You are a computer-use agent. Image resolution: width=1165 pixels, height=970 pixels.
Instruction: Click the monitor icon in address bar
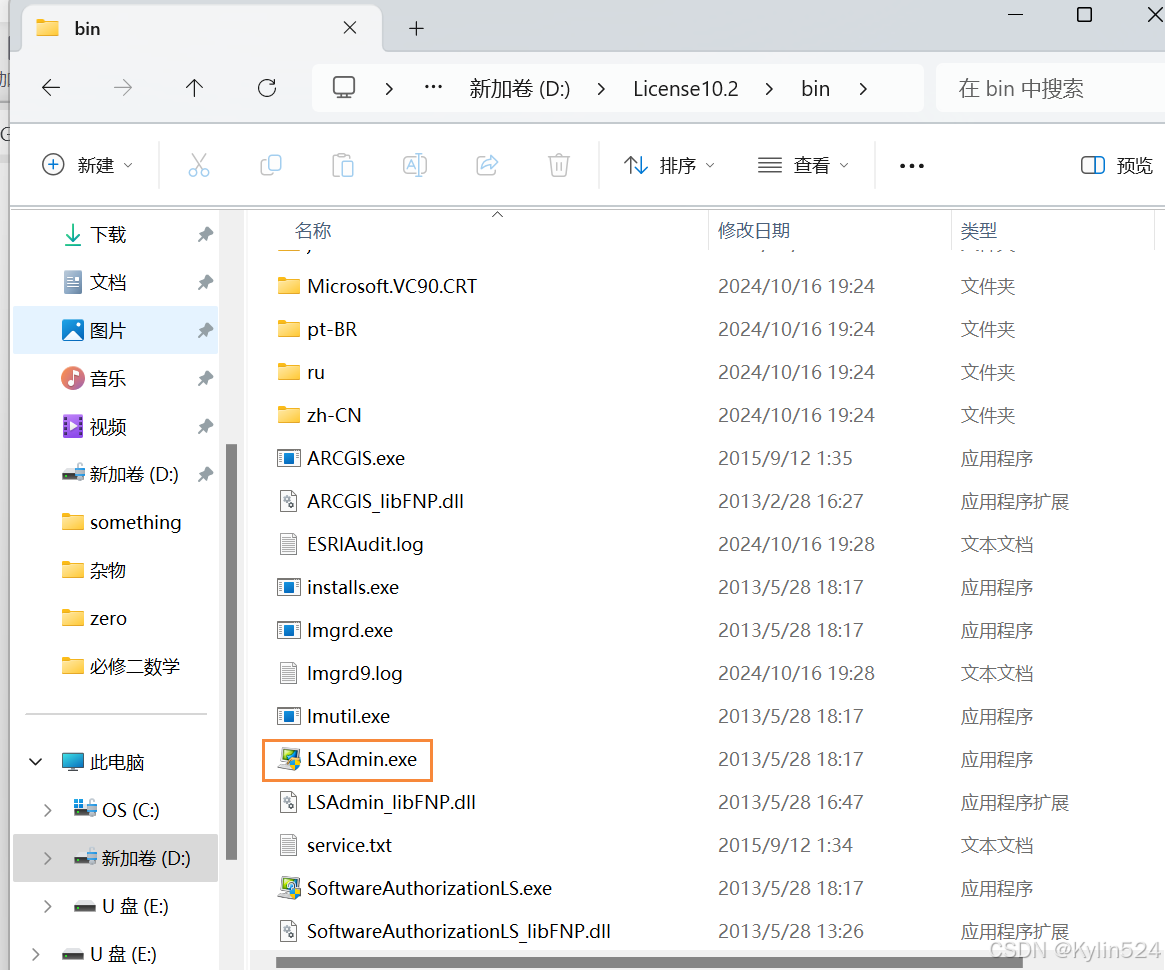pos(344,88)
